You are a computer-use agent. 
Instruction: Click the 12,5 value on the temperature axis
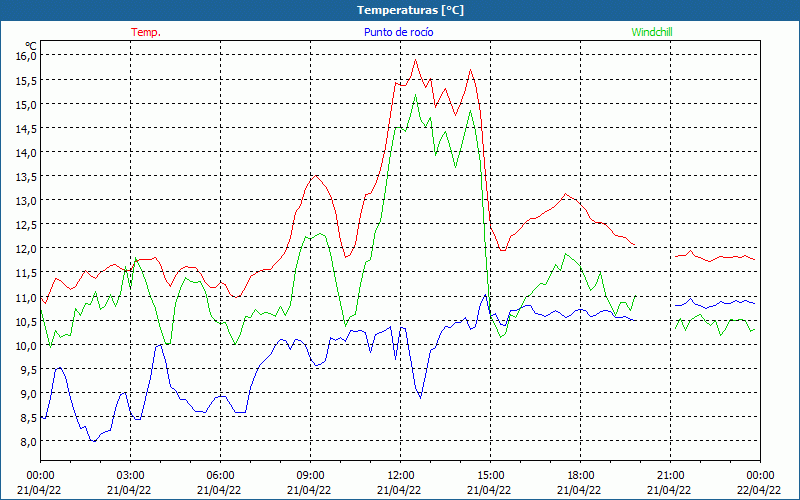26,224
